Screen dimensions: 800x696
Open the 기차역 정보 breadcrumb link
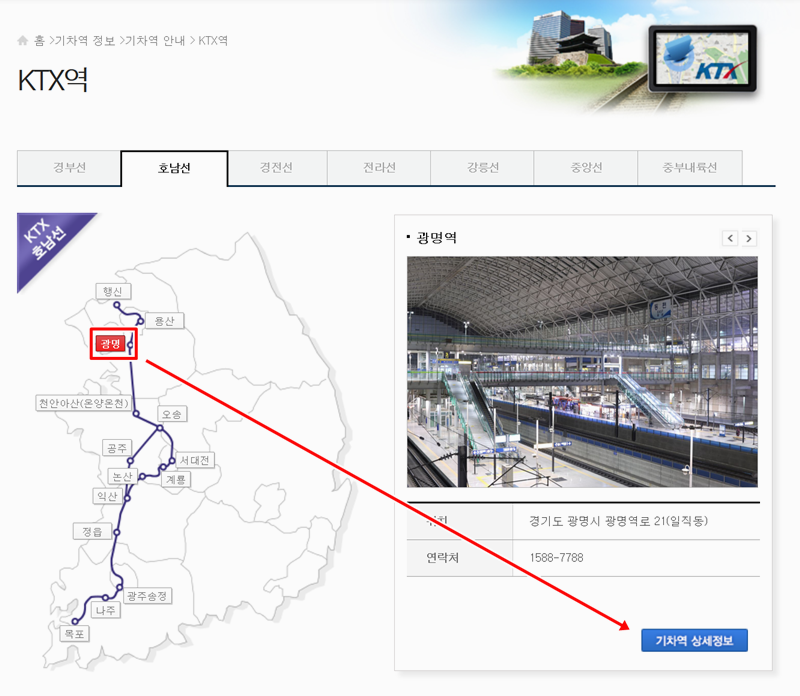[x=85, y=41]
